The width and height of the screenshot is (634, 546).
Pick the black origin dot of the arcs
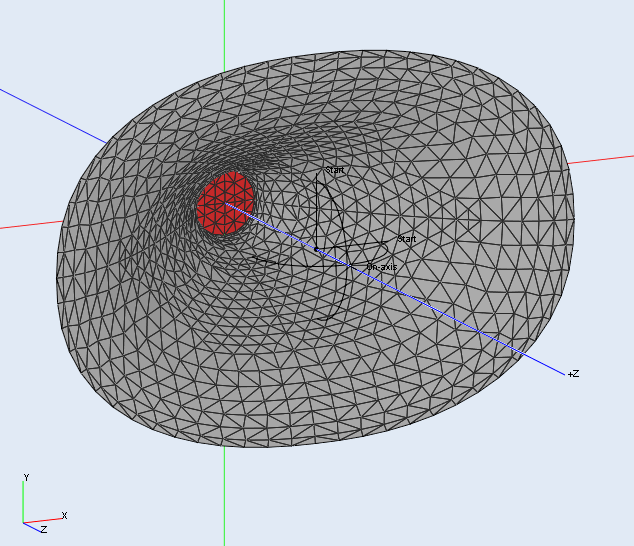317,250
